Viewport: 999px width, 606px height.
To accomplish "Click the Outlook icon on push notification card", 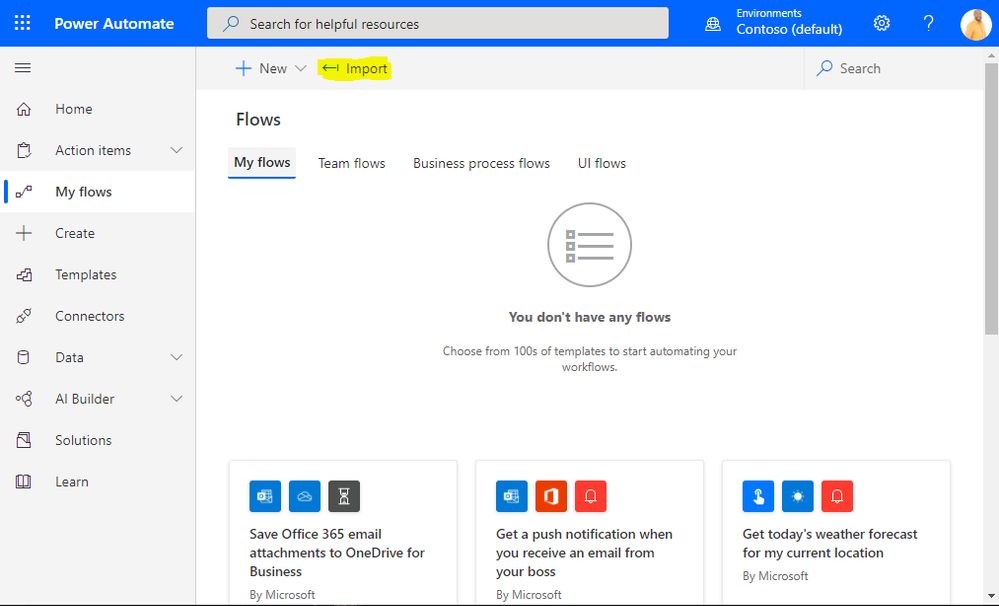I will point(512,496).
